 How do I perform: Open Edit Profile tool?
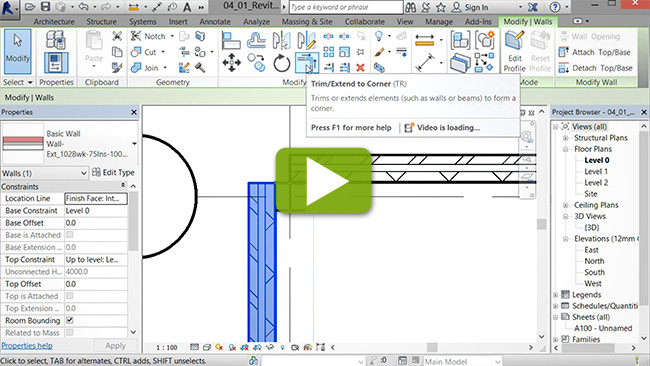click(514, 51)
